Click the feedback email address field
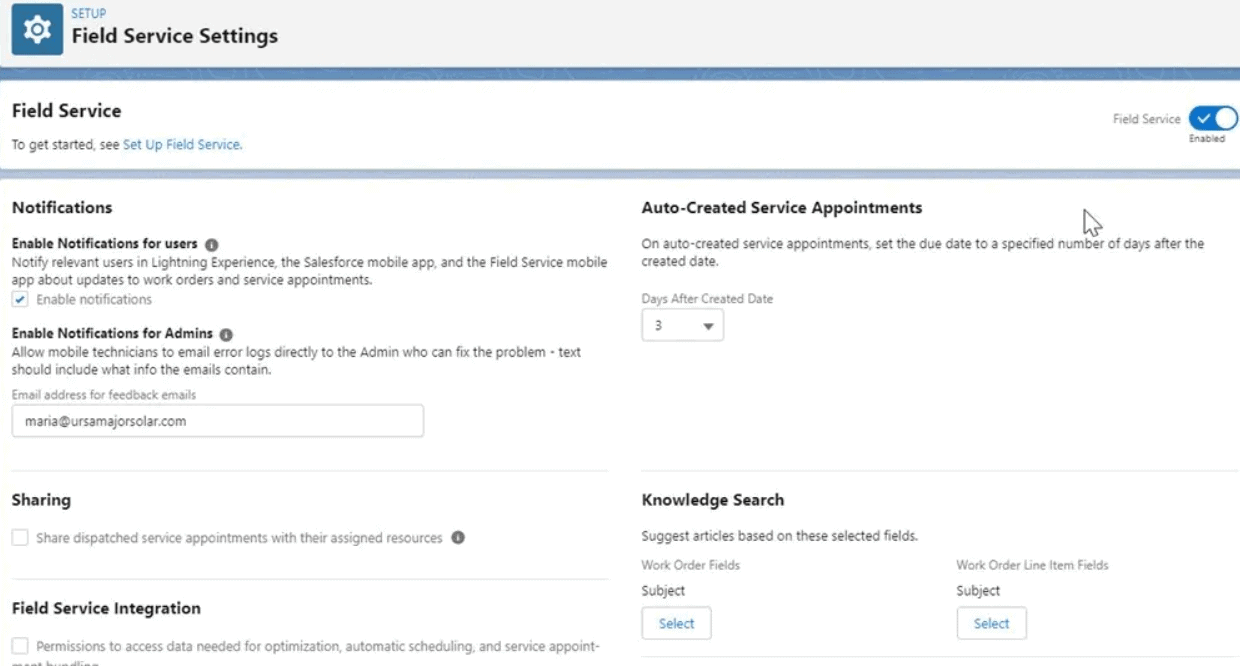 pyautogui.click(x=217, y=421)
